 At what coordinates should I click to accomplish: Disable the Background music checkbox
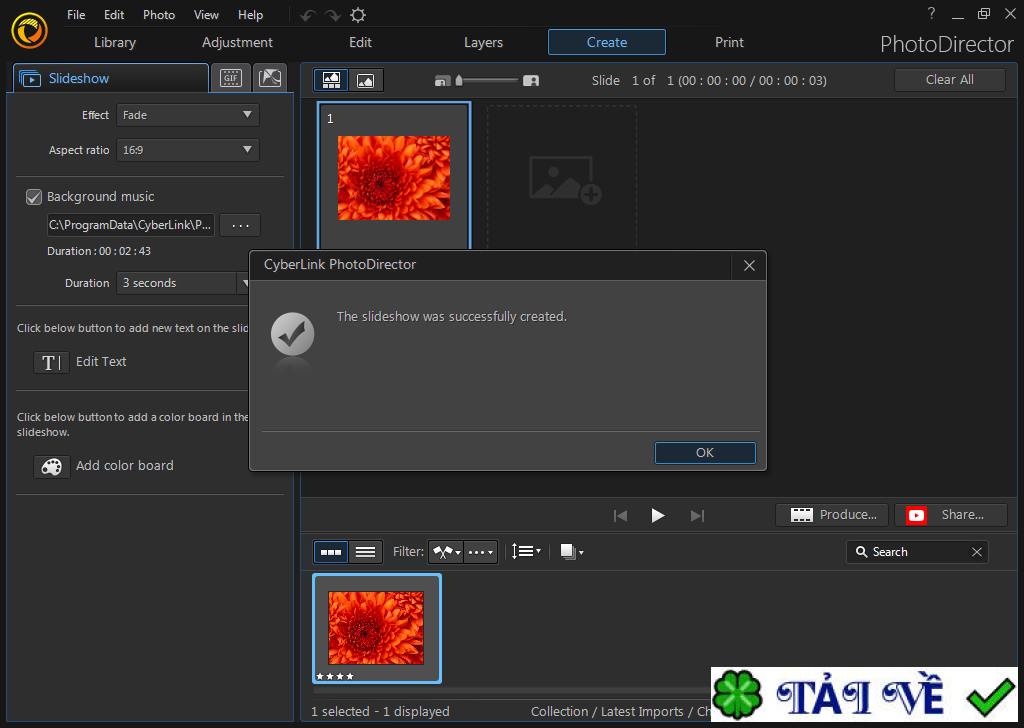tap(33, 196)
